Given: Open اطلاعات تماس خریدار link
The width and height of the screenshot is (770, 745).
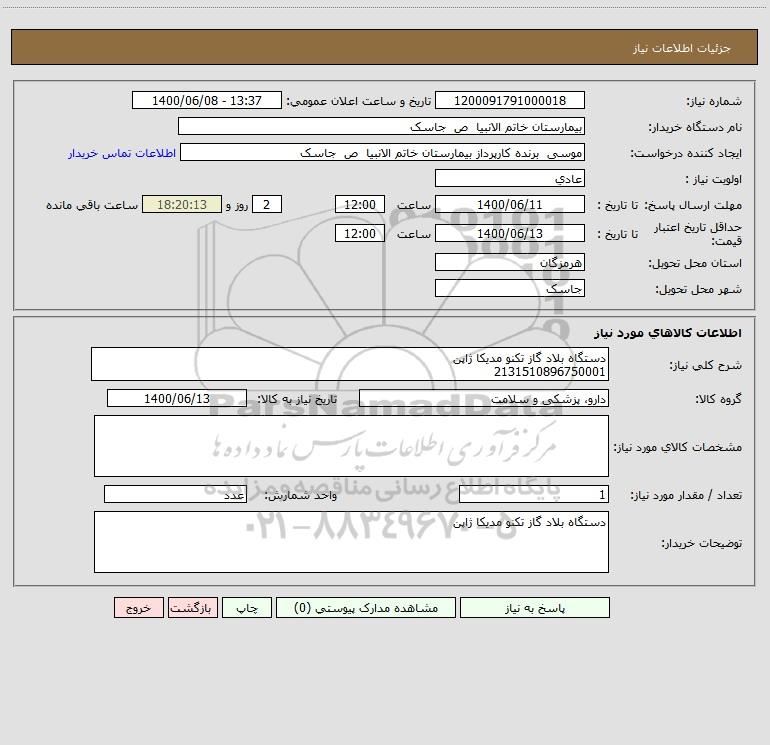Looking at the screenshot, I should [122, 153].
